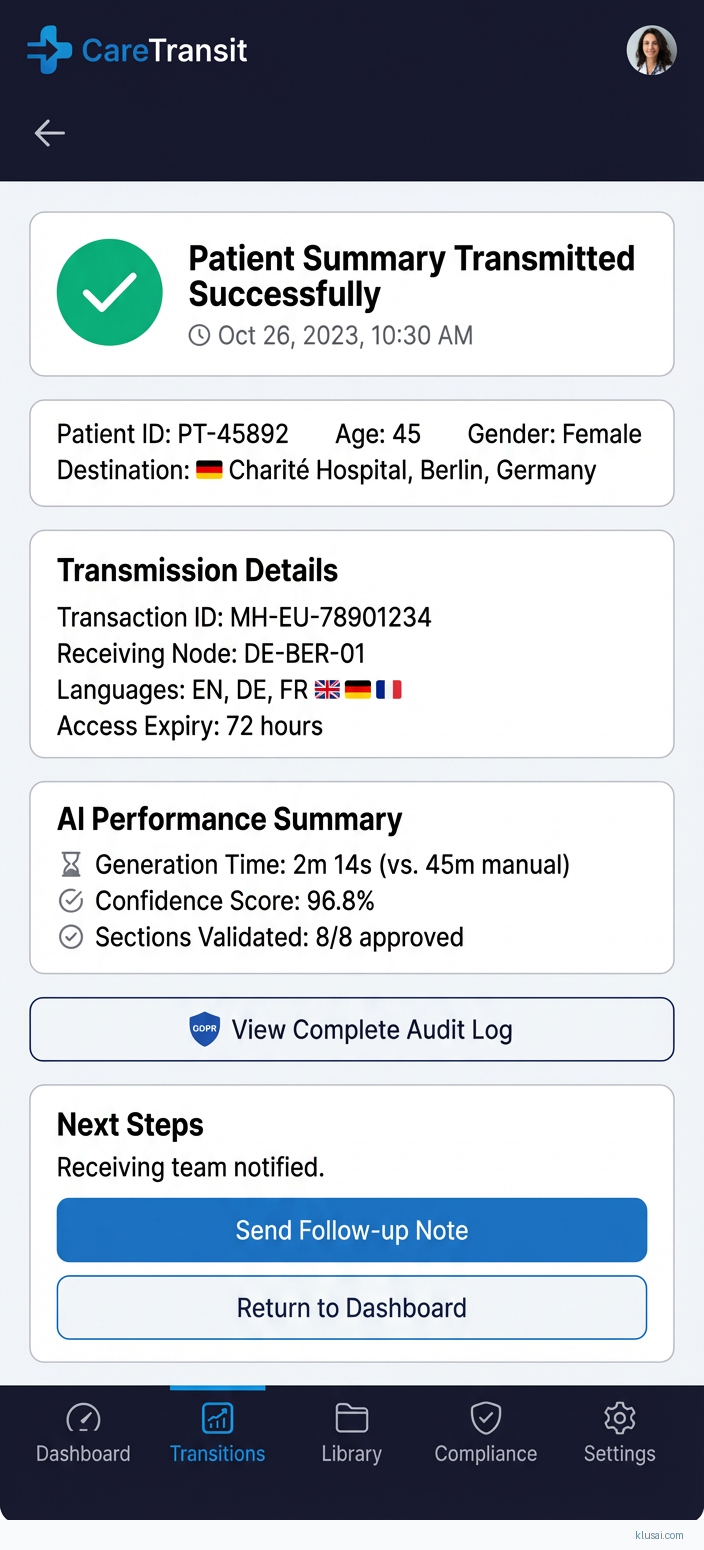This screenshot has height=1550, width=704.
Task: Open the Compliance tab
Action: pyautogui.click(x=485, y=1433)
